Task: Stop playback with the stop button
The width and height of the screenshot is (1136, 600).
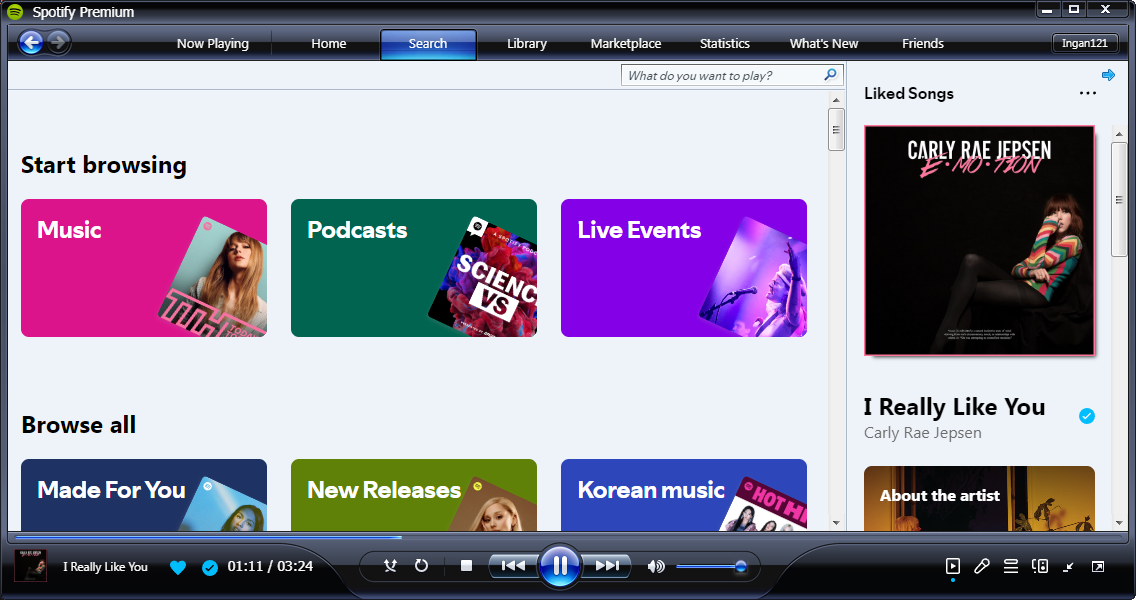Action: 467,565
